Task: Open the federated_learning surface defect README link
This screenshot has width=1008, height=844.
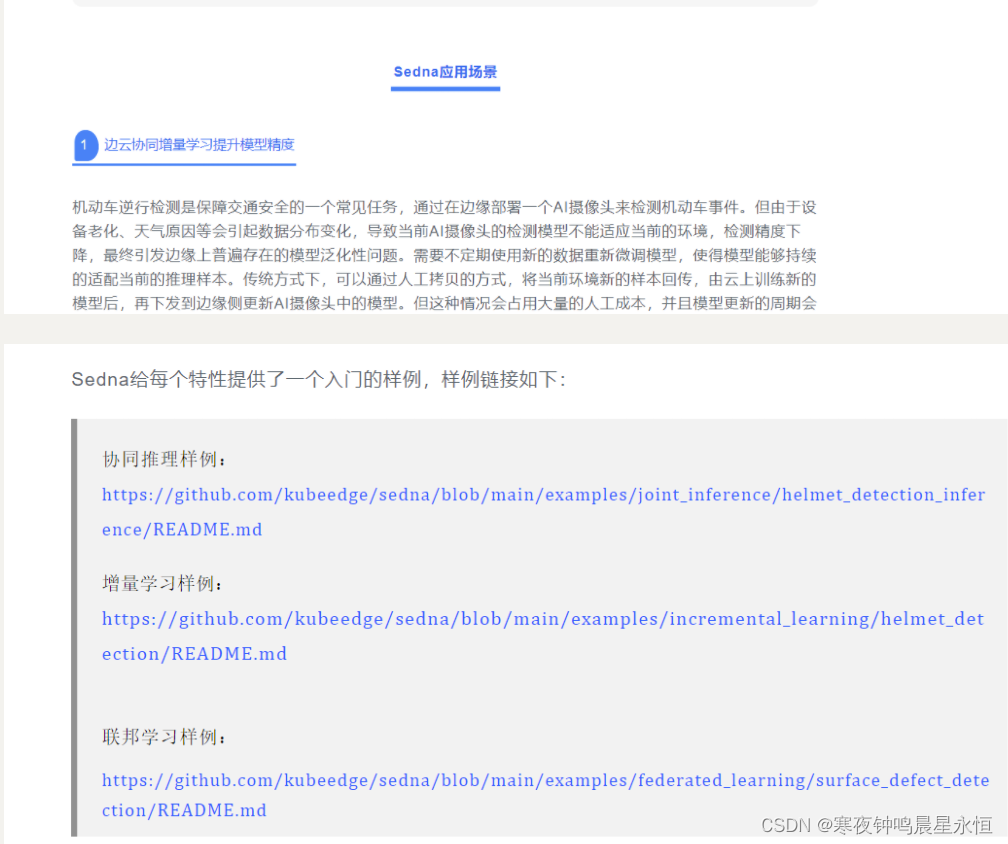Action: (x=545, y=795)
